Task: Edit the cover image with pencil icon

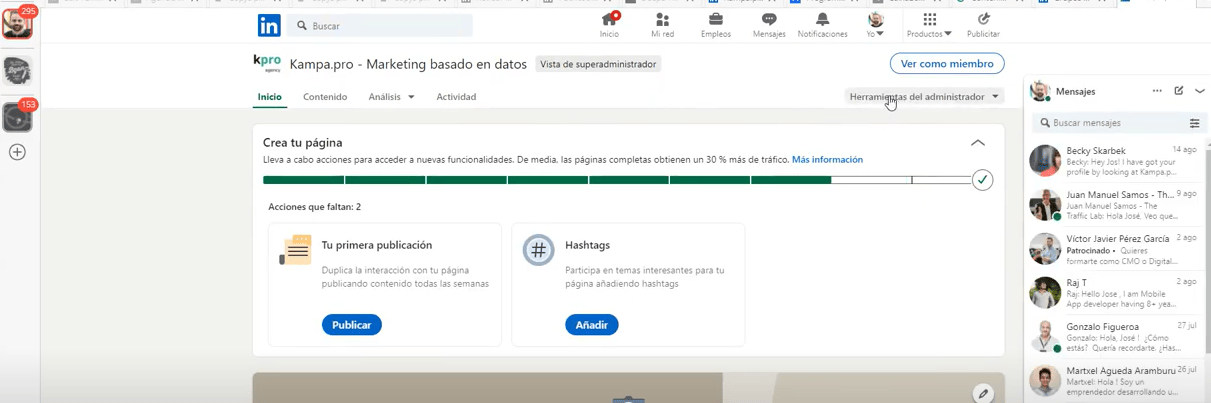Action: 984,394
